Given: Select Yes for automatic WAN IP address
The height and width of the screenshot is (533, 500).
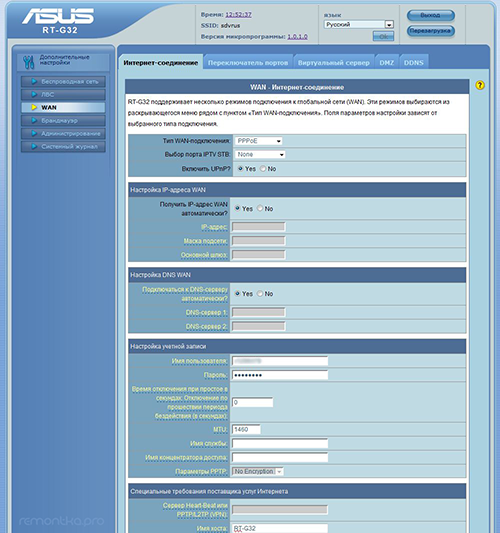Looking at the screenshot, I should pos(237,208).
